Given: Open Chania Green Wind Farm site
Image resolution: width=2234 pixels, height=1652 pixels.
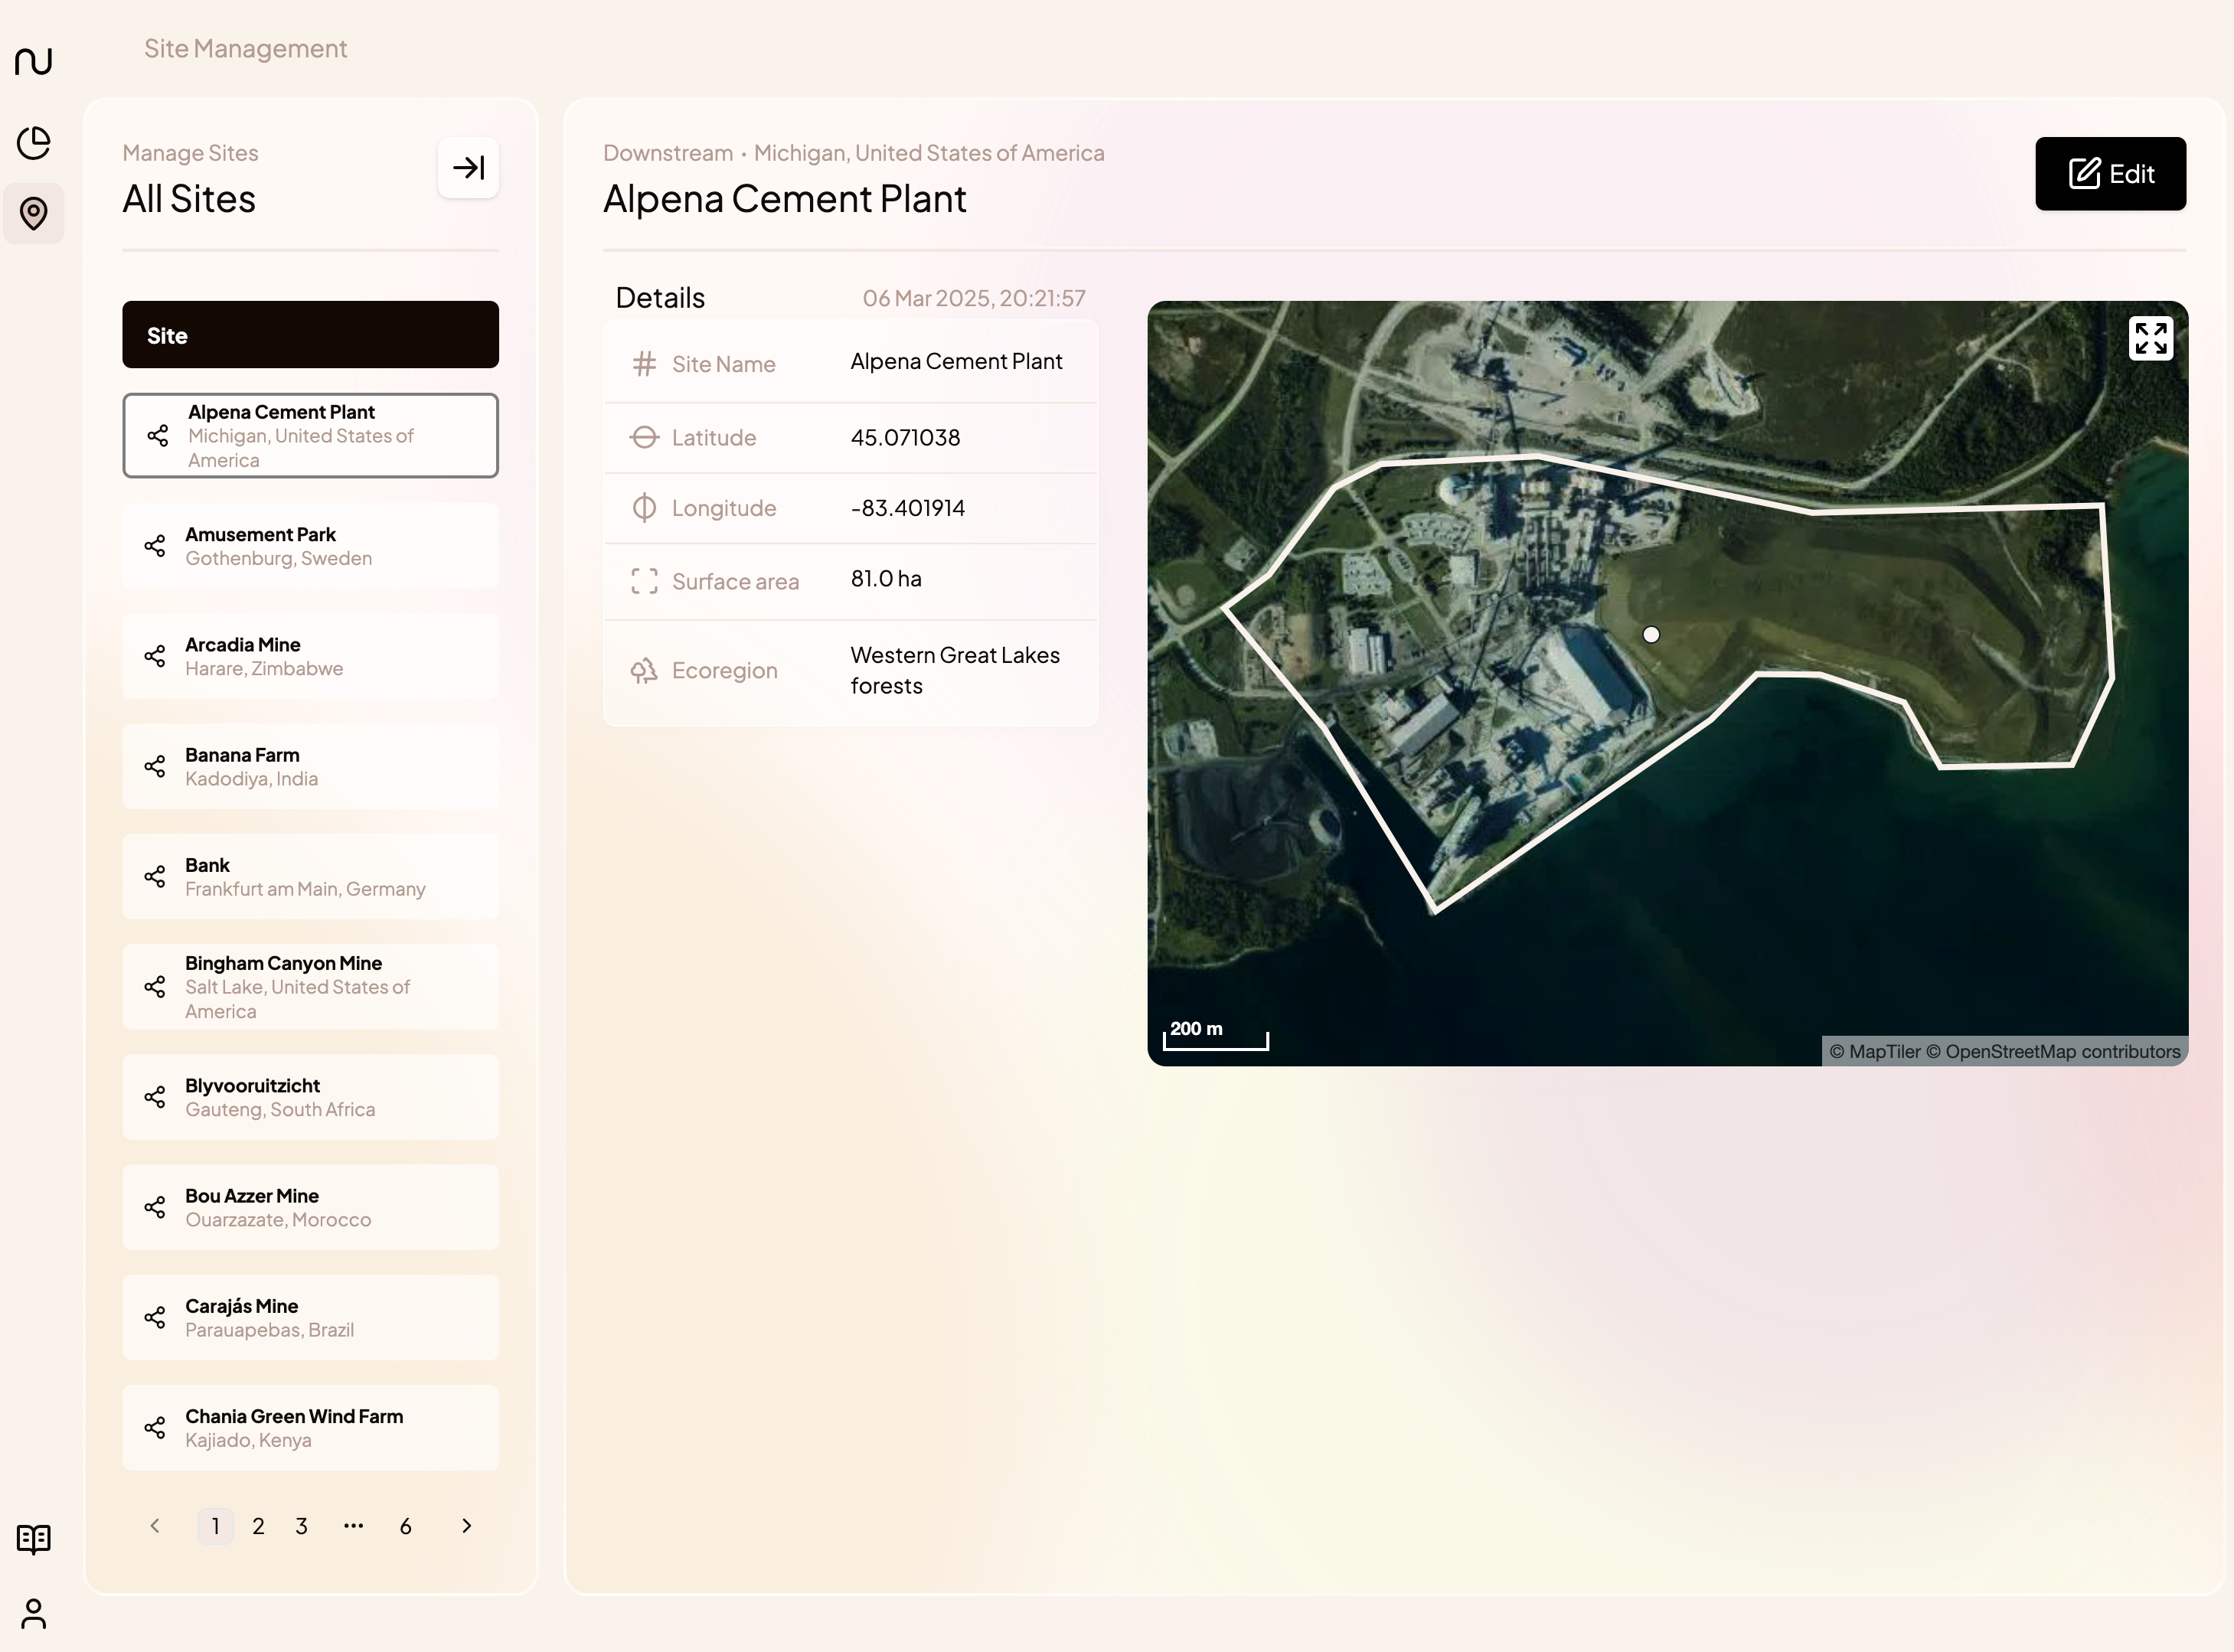Looking at the screenshot, I should pyautogui.click(x=310, y=1428).
